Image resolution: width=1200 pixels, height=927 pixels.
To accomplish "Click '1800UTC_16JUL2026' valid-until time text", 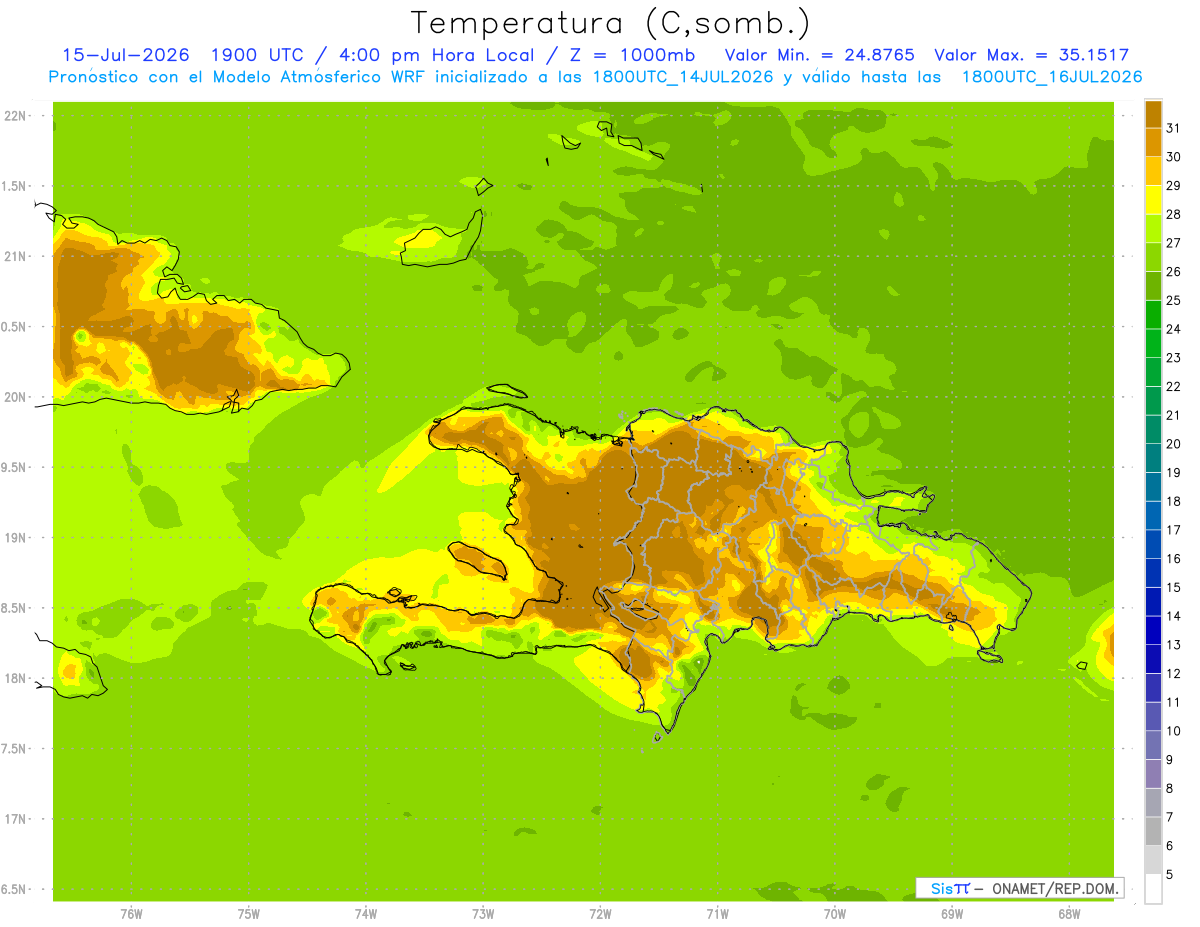I will click(1052, 77).
